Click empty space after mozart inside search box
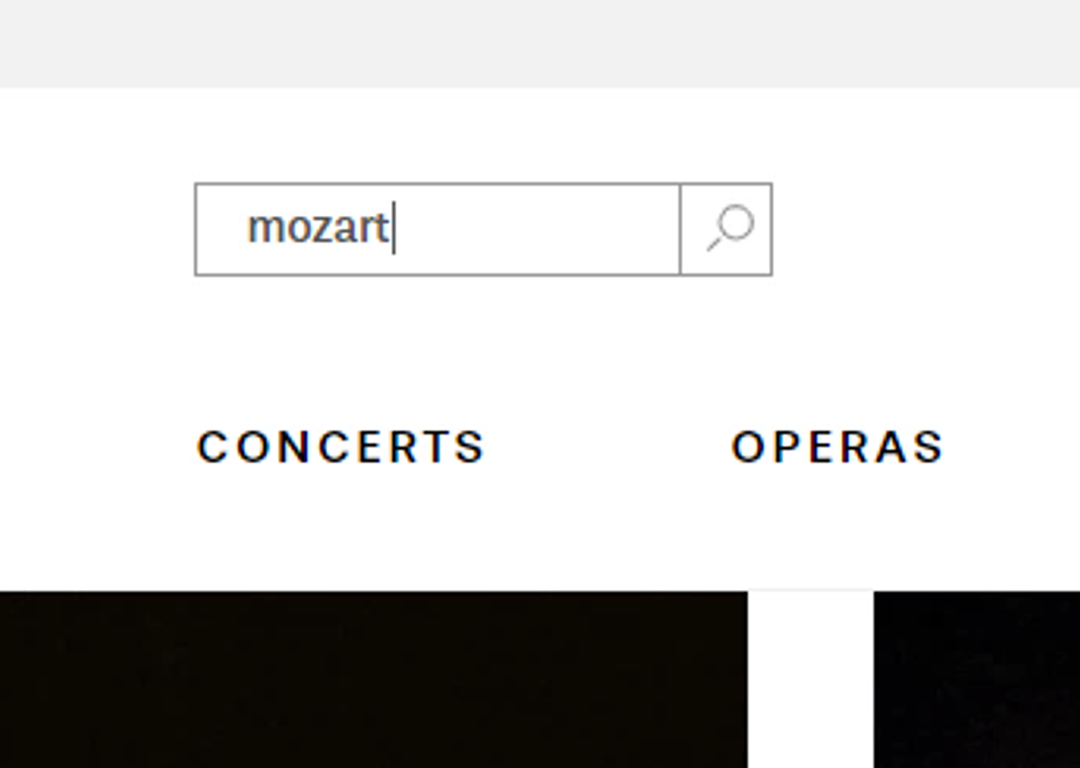This screenshot has width=1080, height=768. (x=537, y=229)
